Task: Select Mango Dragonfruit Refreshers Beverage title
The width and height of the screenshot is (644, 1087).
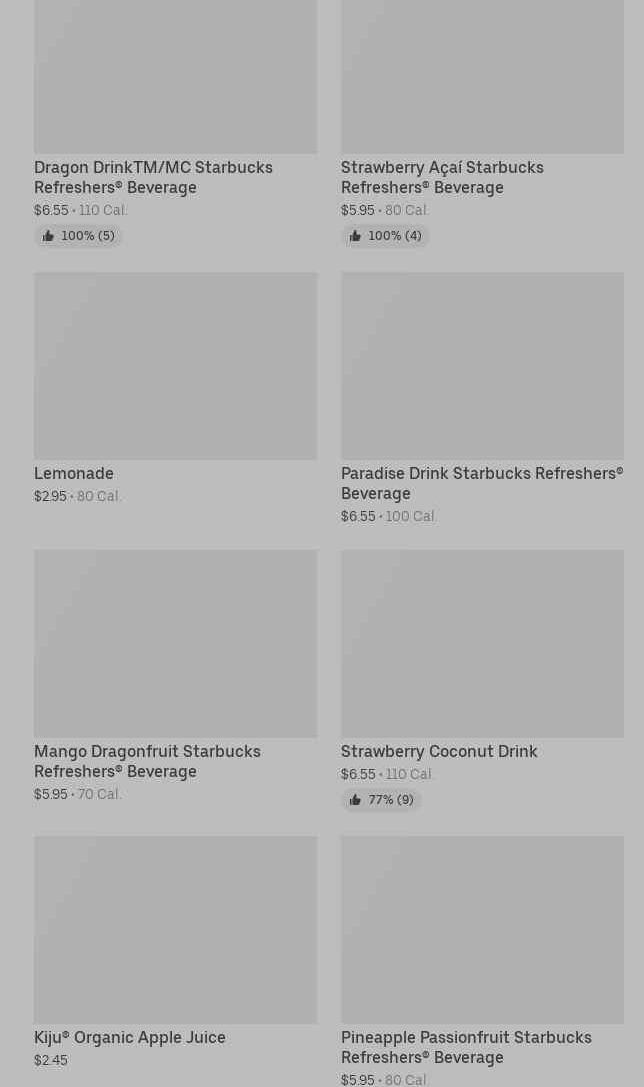Action: coord(147,761)
